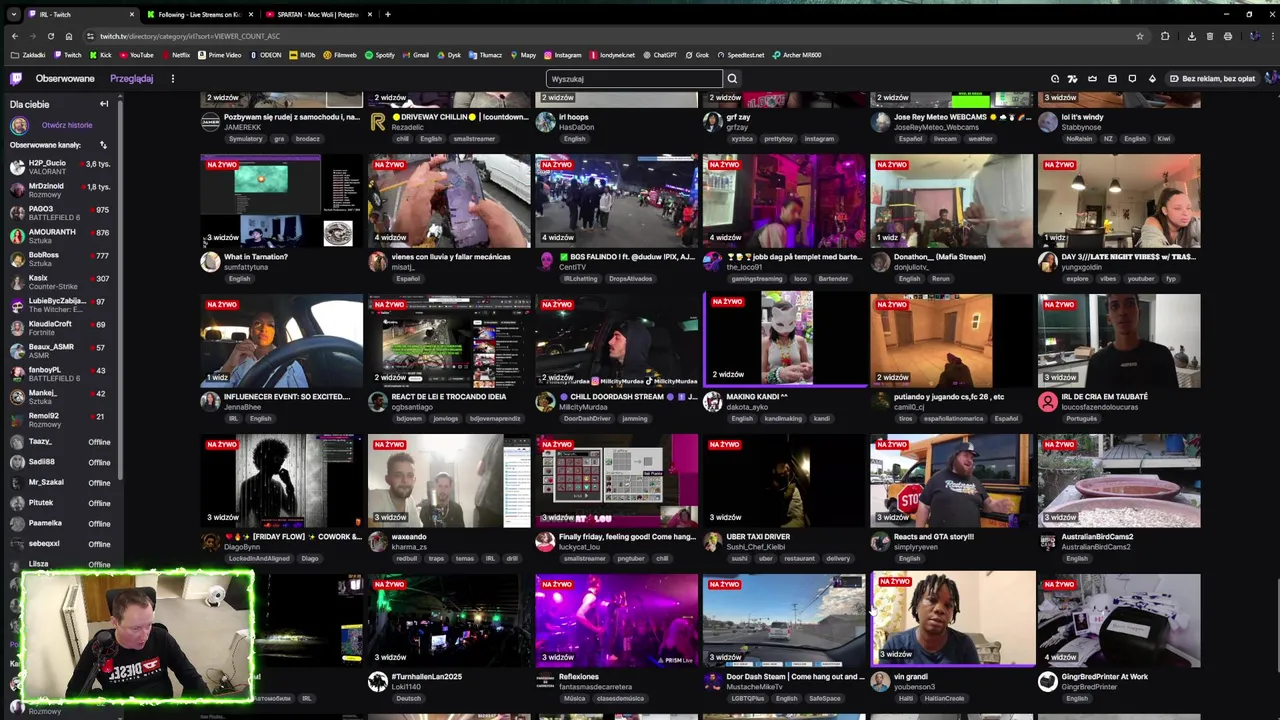This screenshot has height=720, width=1280.
Task: Switch to Przeglądaj tab
Action: pyautogui.click(x=131, y=79)
